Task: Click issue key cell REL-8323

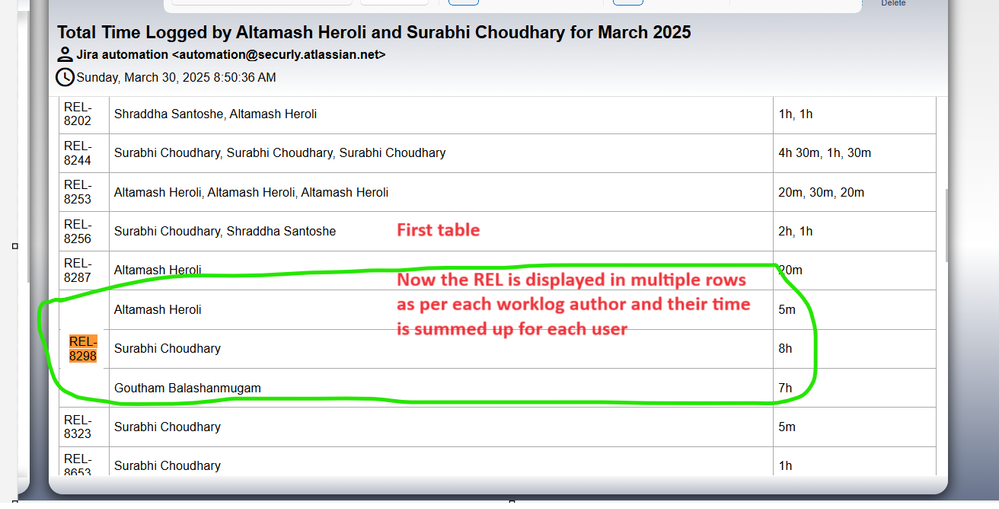Action: pos(84,427)
